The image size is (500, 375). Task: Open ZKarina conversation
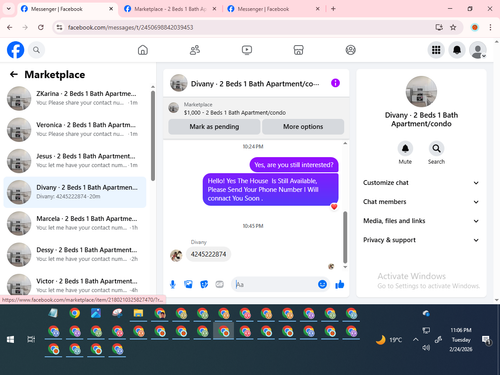[75, 98]
